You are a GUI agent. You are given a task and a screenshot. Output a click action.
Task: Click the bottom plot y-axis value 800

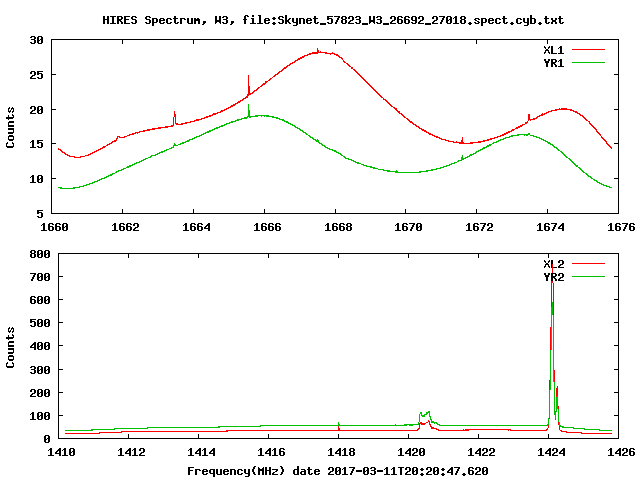coord(40,254)
